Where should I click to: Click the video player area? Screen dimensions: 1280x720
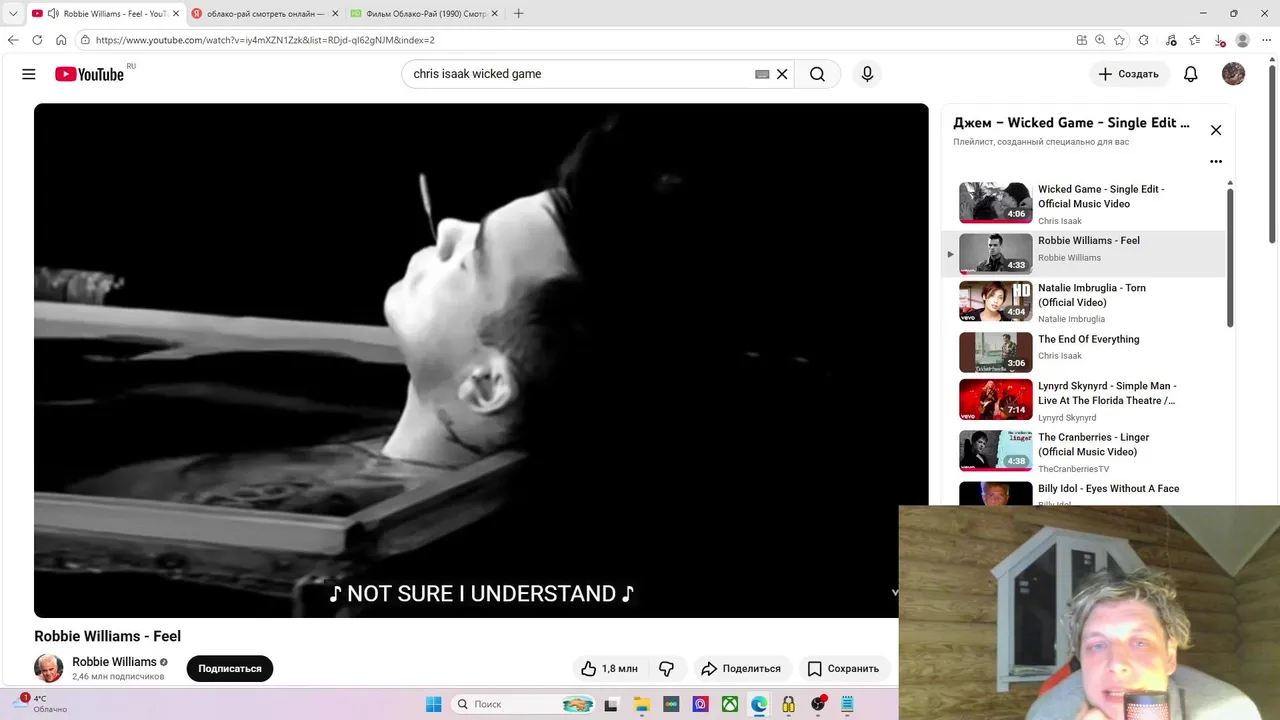tap(481, 360)
